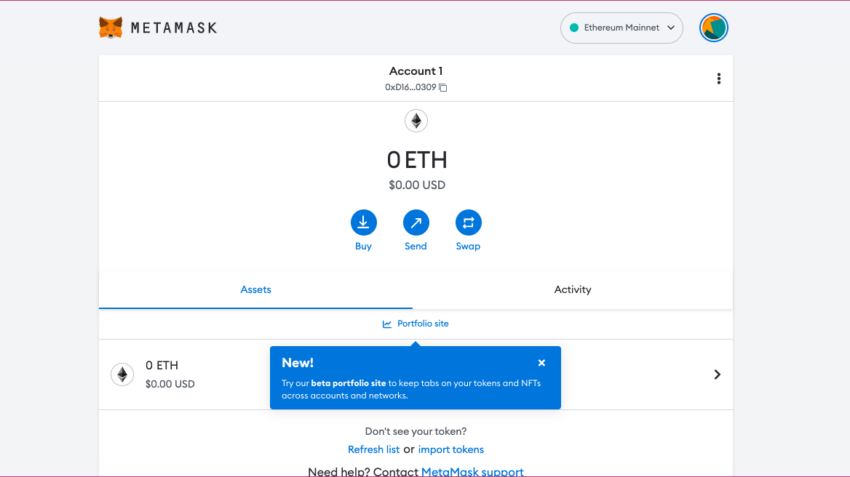Image resolution: width=850 pixels, height=477 pixels.
Task: Click the Swap icon button
Action: click(468, 223)
